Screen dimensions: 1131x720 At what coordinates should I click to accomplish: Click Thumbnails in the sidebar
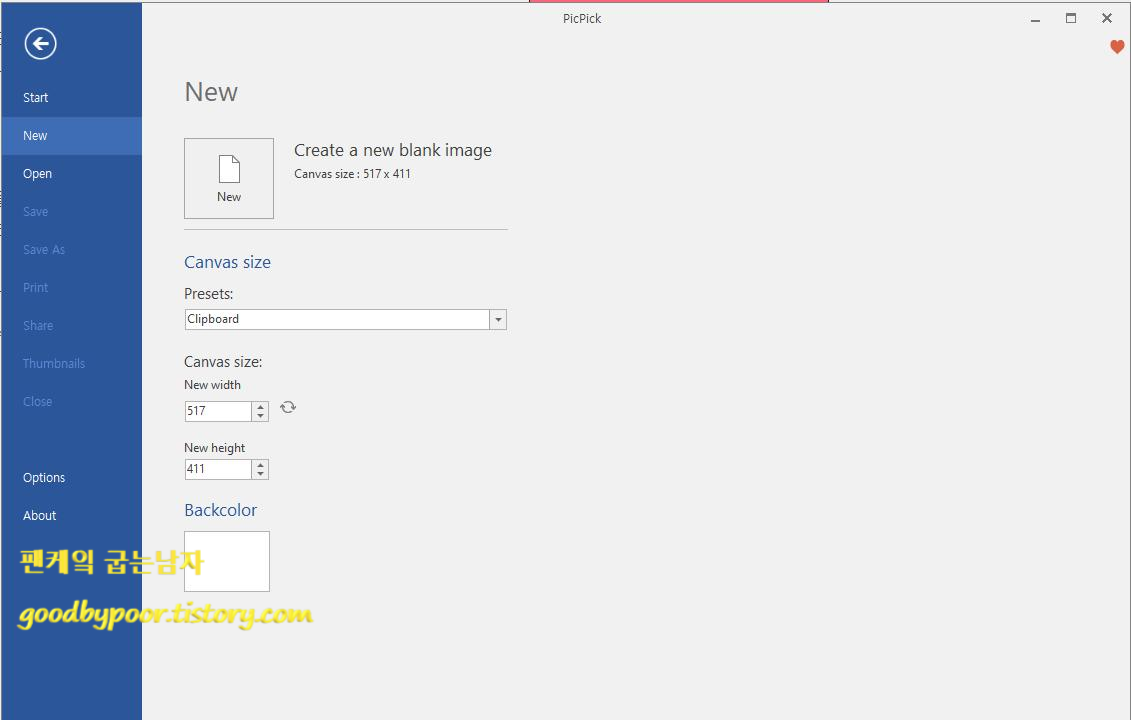pyautogui.click(x=71, y=364)
